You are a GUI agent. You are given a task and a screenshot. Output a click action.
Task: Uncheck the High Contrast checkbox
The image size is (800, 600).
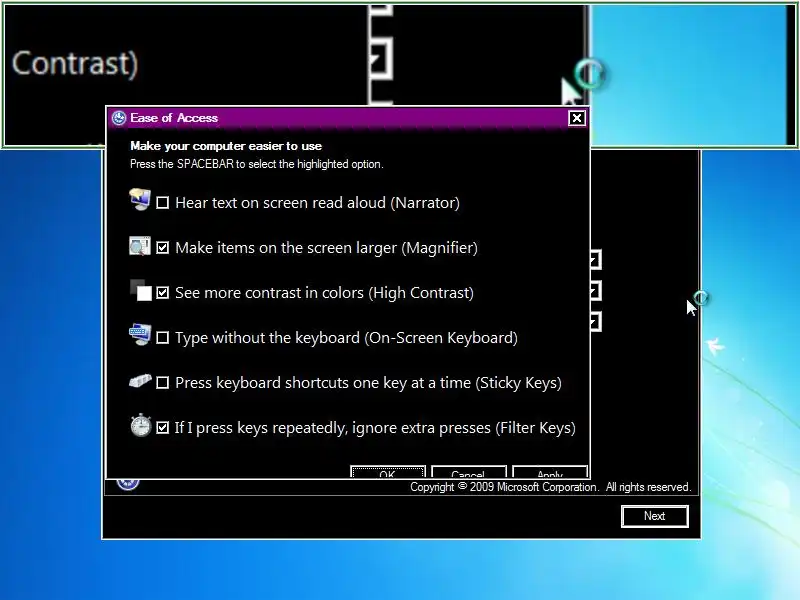pyautogui.click(x=162, y=293)
